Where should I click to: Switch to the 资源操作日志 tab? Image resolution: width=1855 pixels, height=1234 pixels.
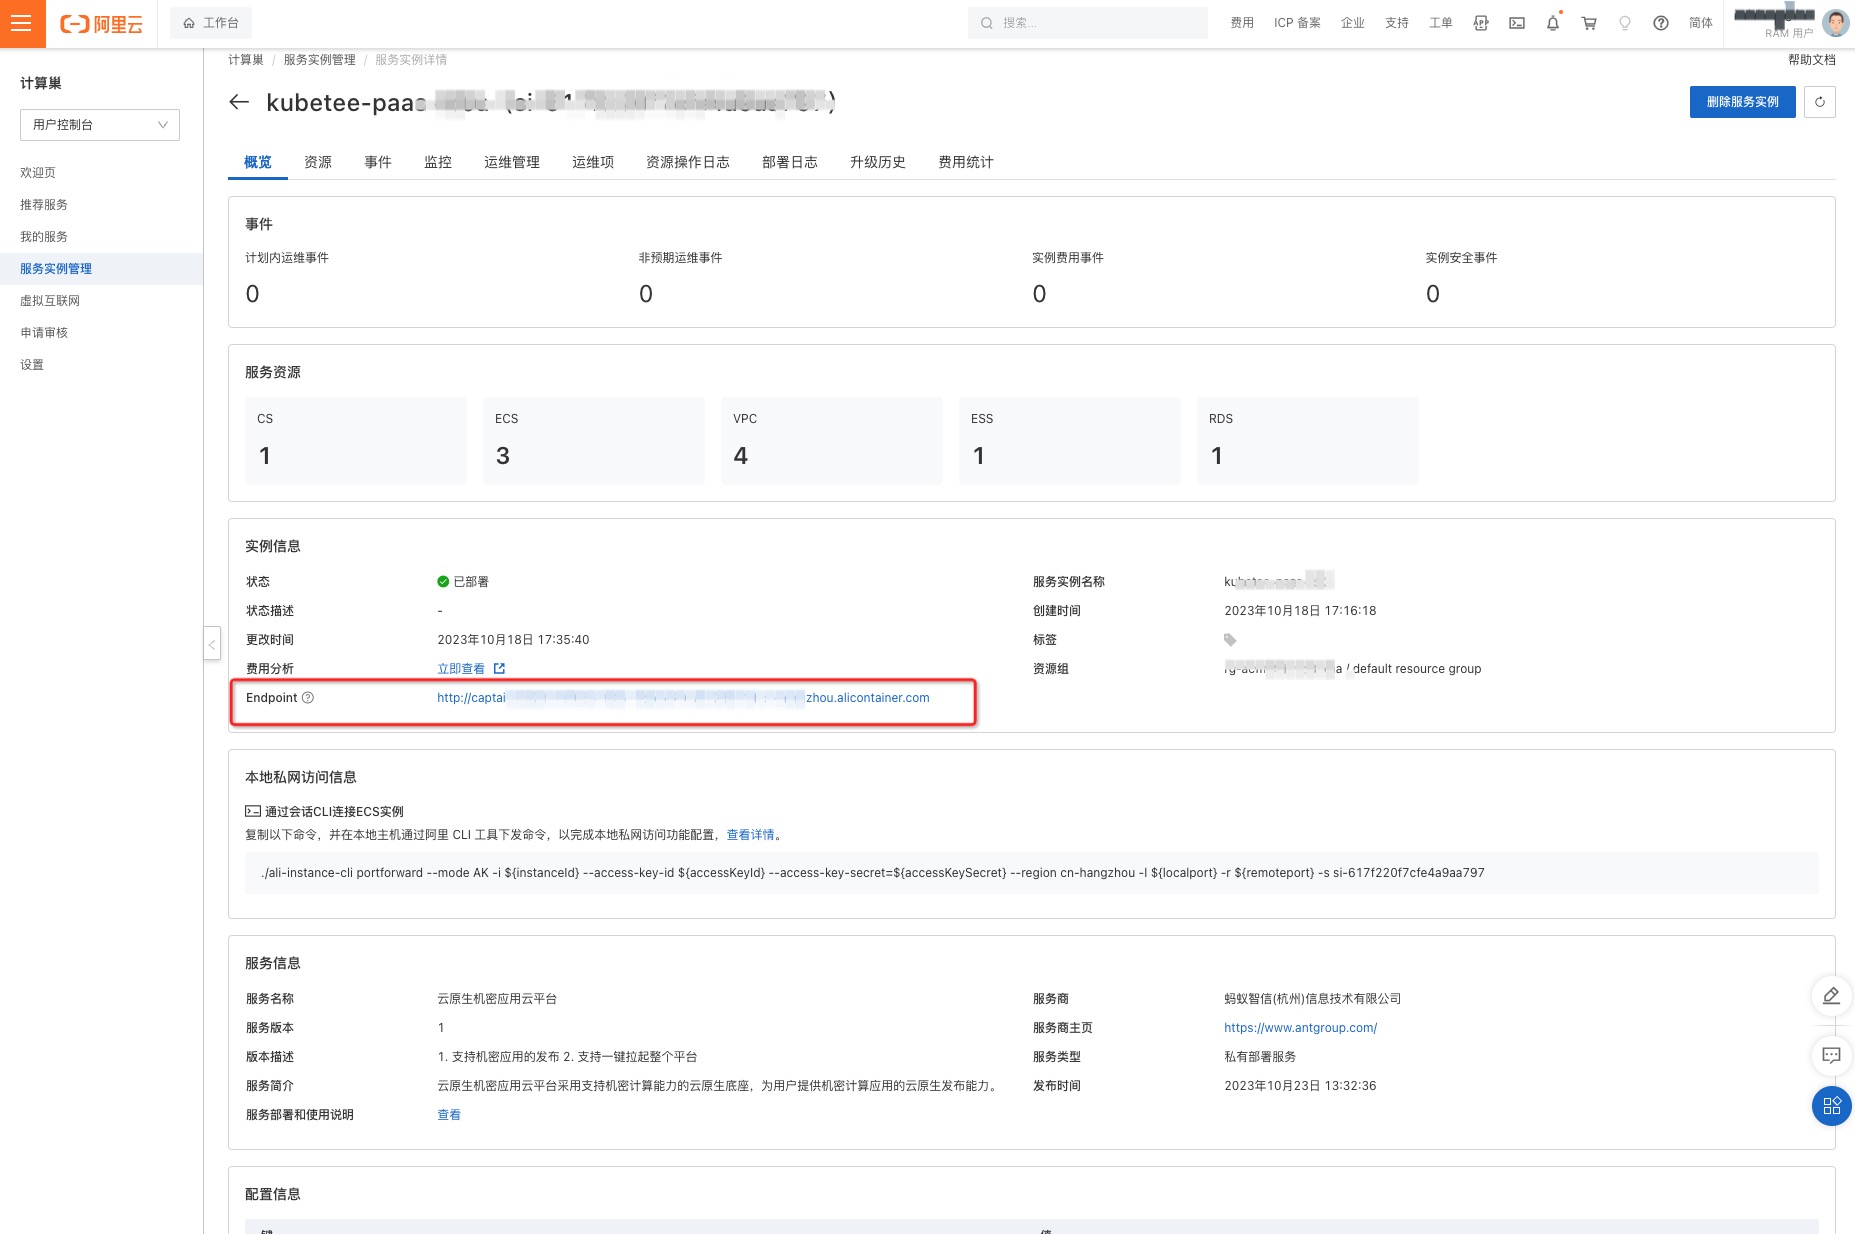pos(688,162)
